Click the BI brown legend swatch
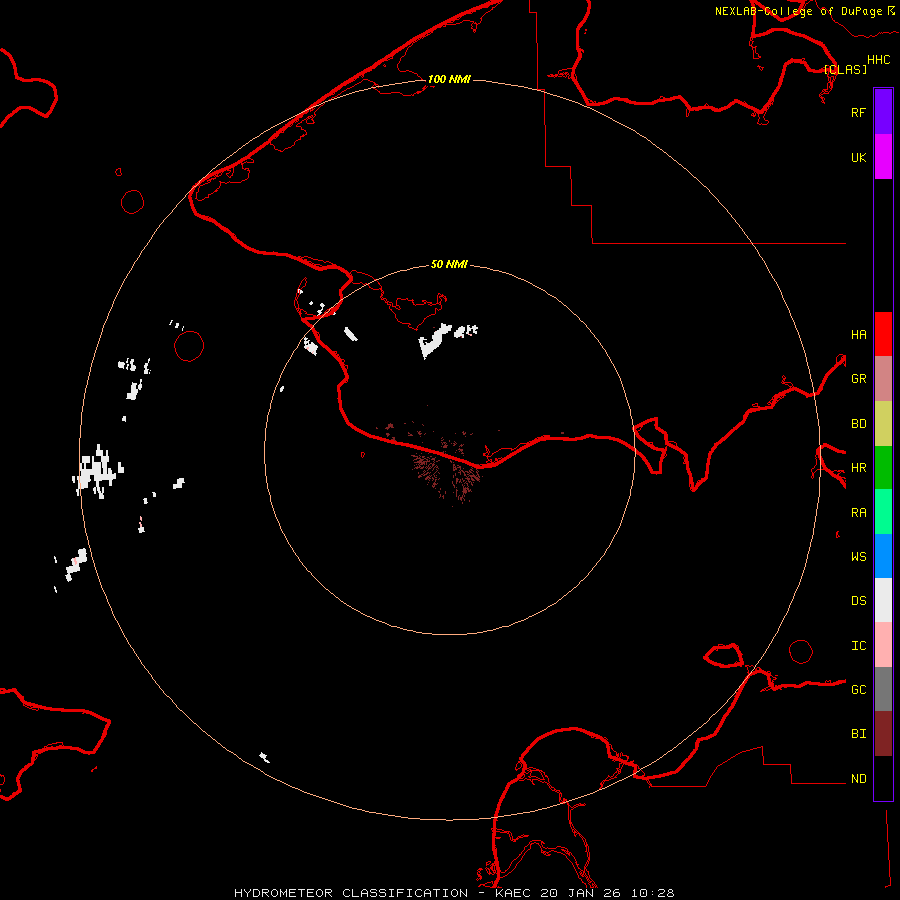 (x=883, y=734)
